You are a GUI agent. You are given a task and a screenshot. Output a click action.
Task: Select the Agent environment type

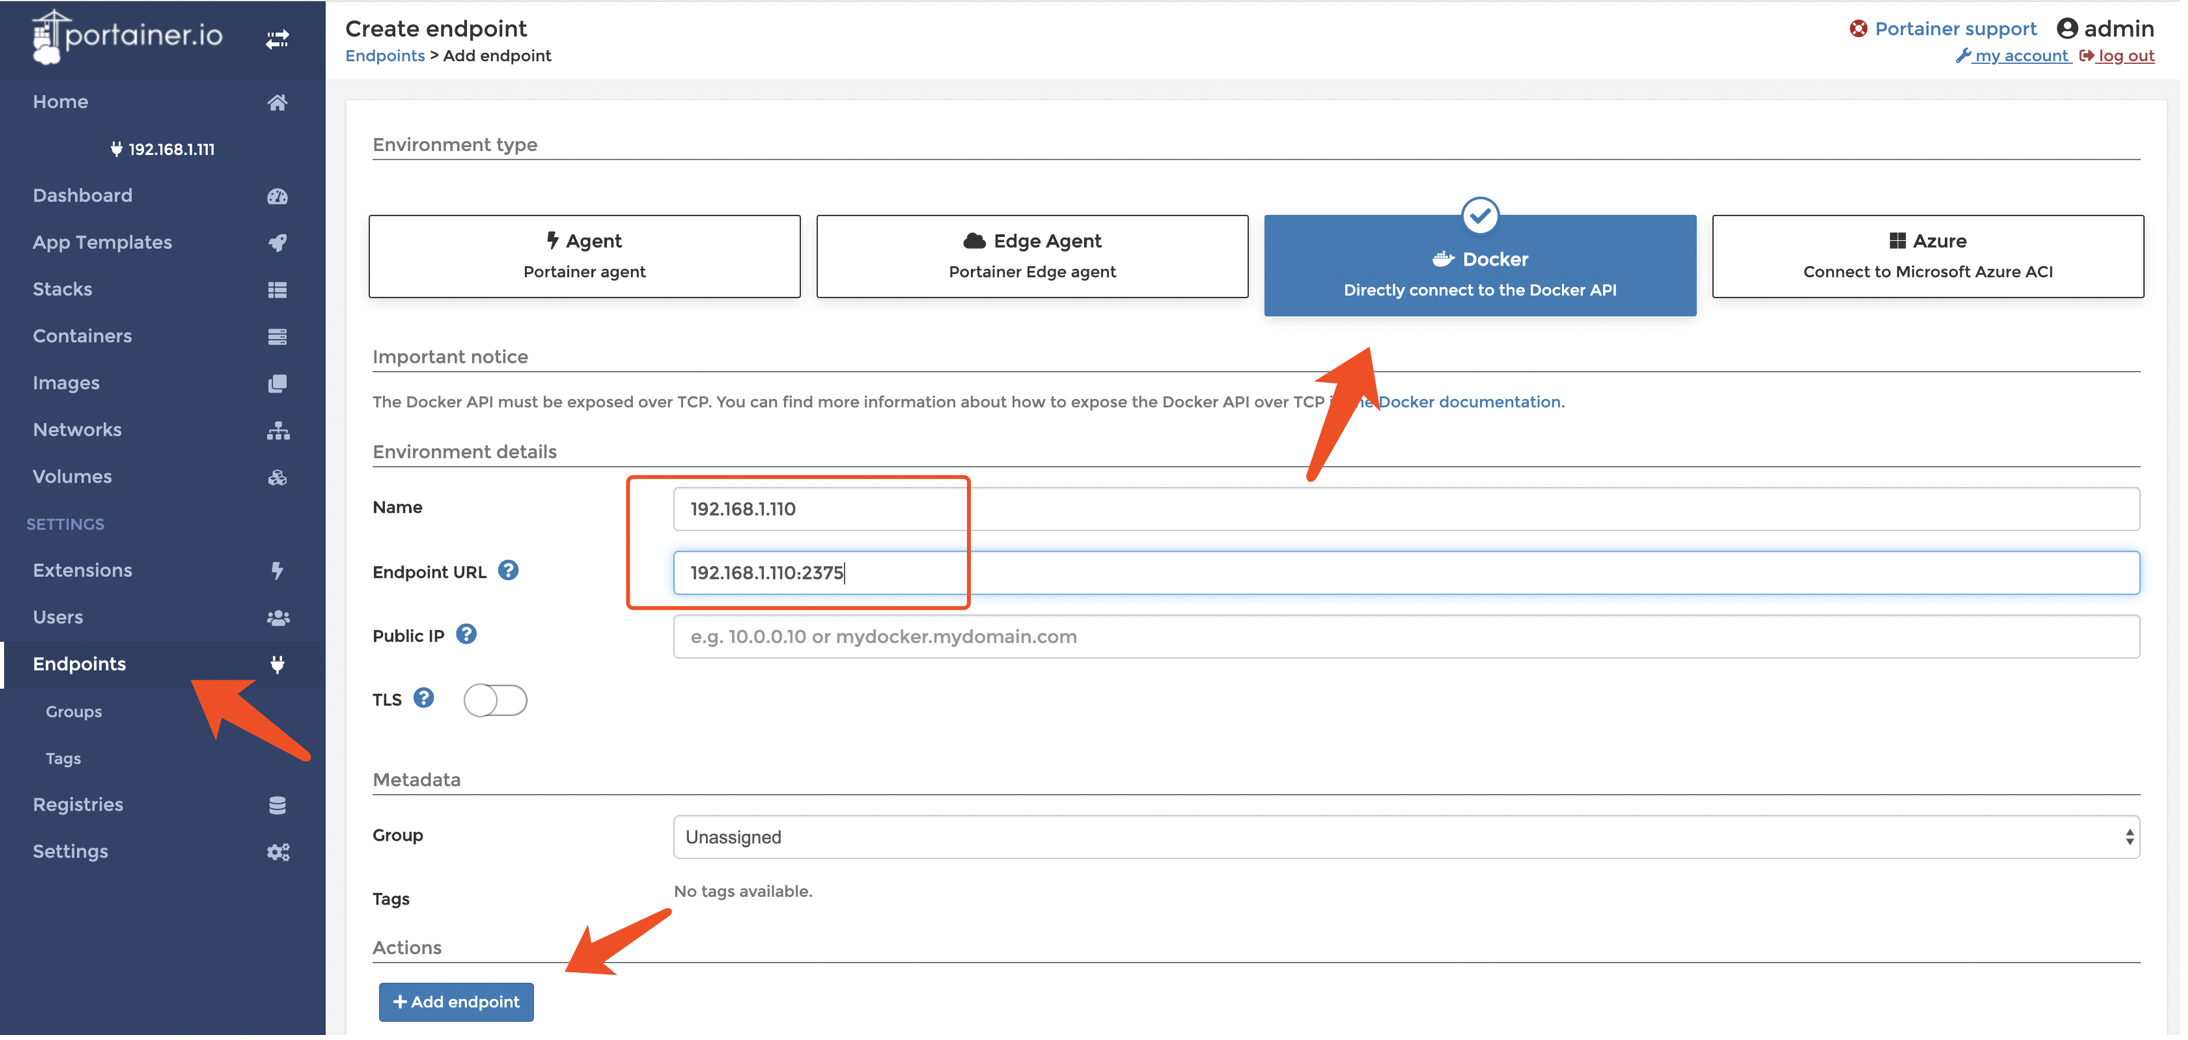tap(584, 256)
